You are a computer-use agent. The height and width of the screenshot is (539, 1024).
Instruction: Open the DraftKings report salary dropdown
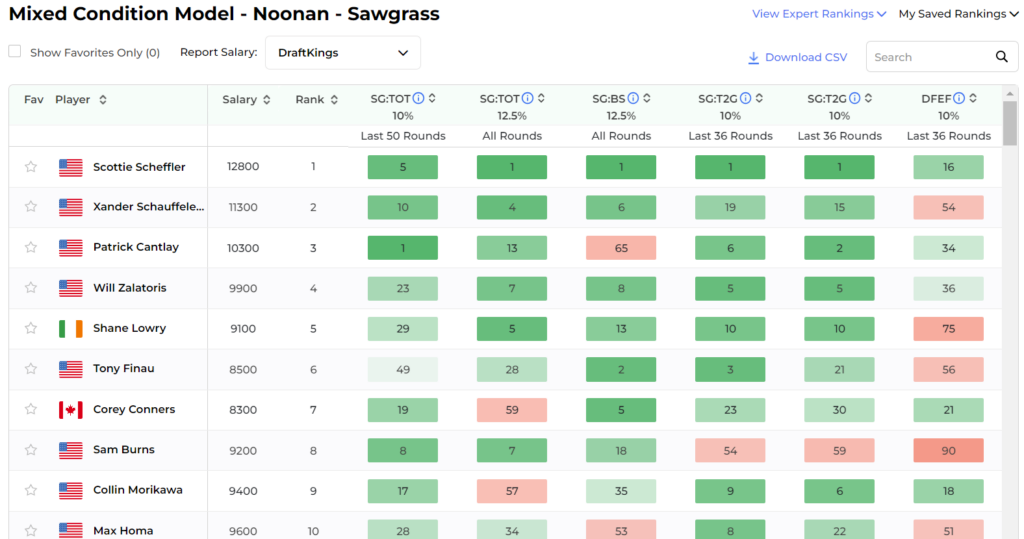[x=343, y=53]
